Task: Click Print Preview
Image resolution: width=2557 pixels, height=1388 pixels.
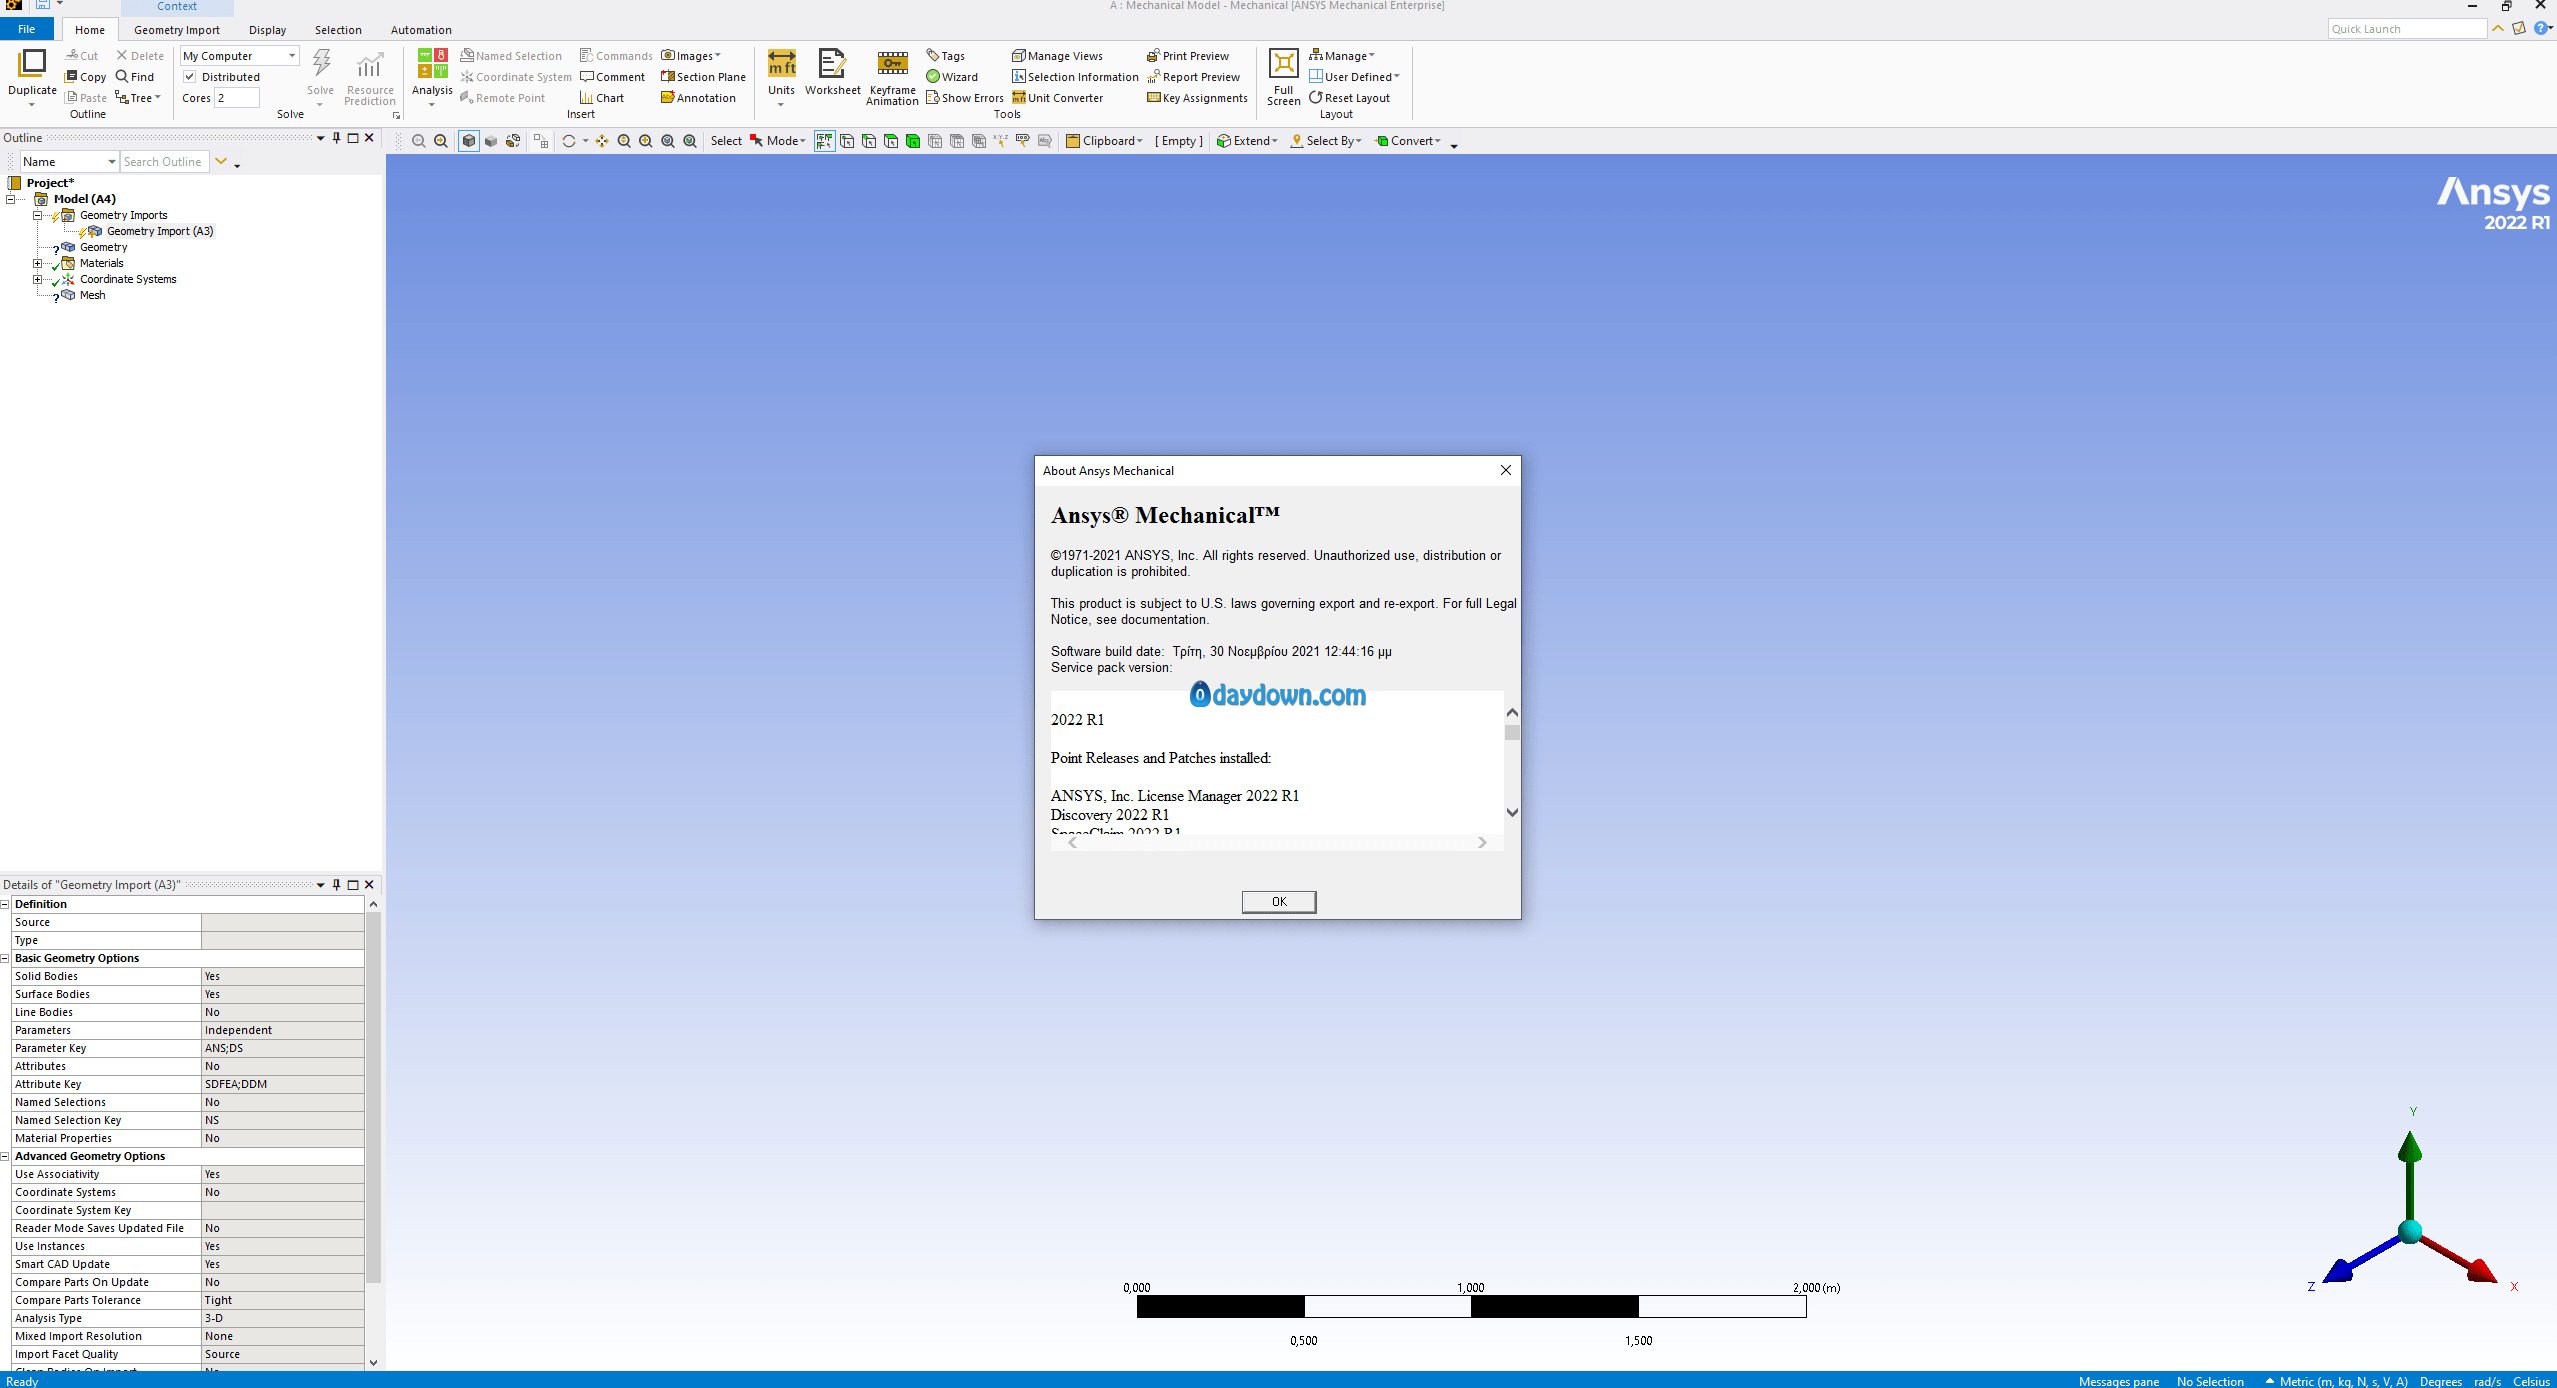Action: (x=1188, y=56)
